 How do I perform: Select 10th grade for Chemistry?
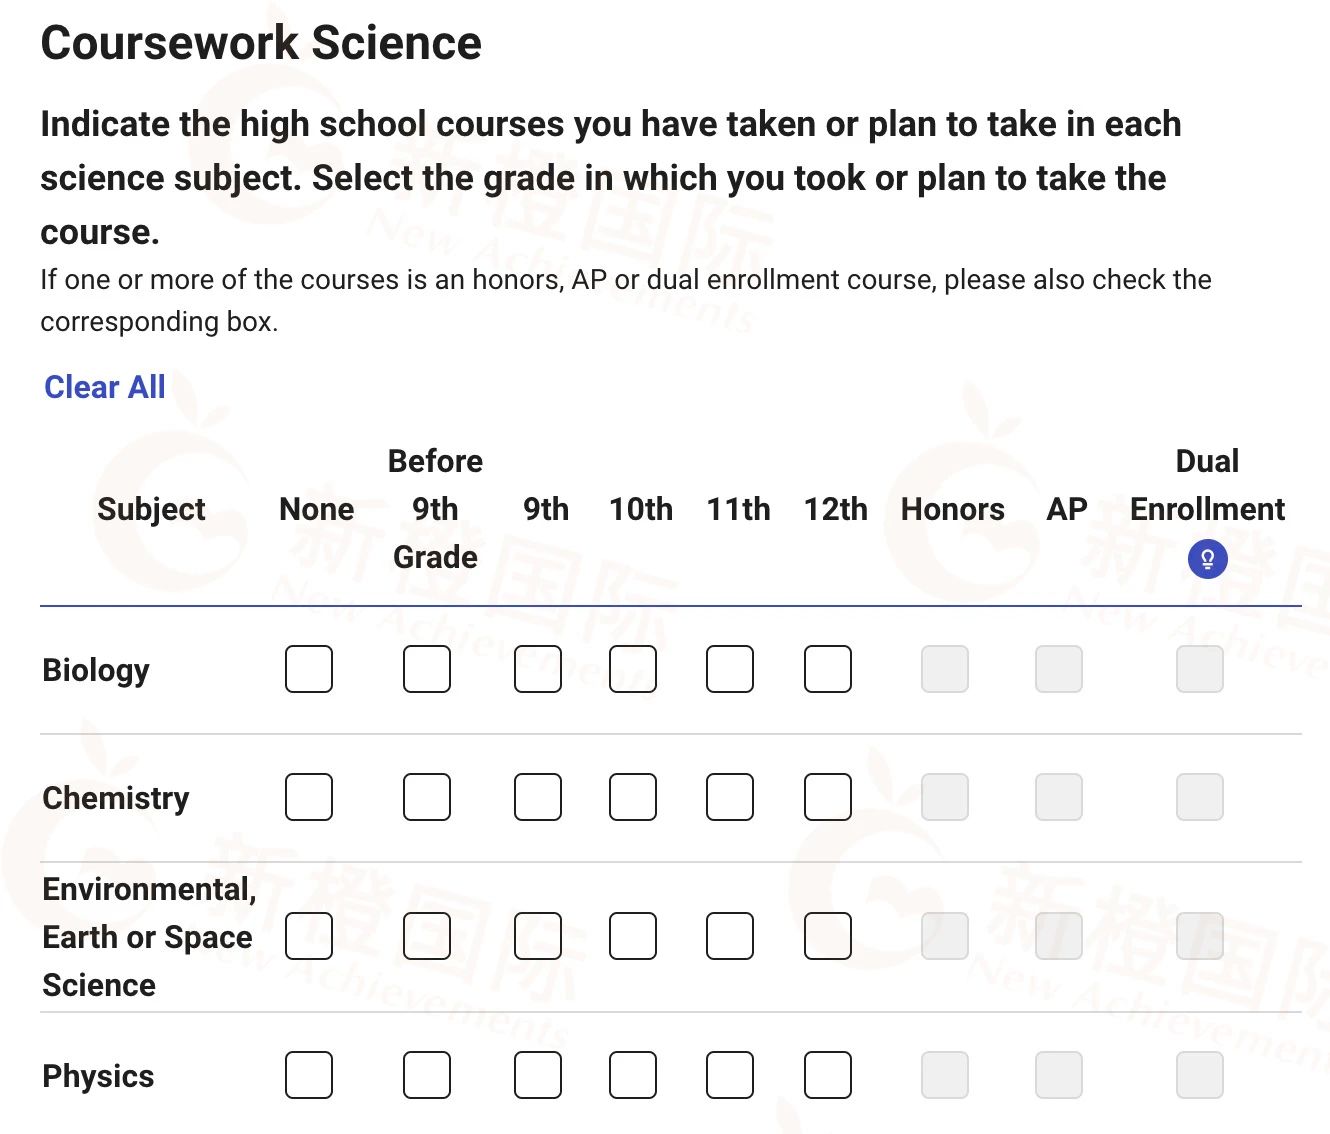[x=633, y=797]
